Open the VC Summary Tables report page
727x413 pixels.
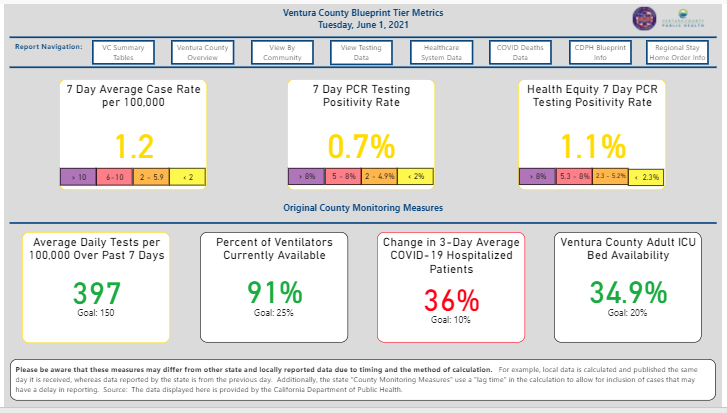point(123,52)
